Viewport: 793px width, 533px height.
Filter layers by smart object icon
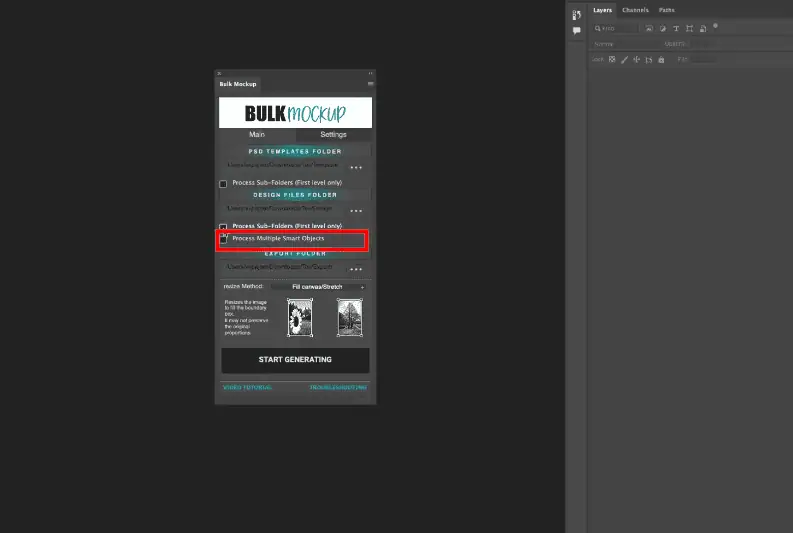coord(702,28)
